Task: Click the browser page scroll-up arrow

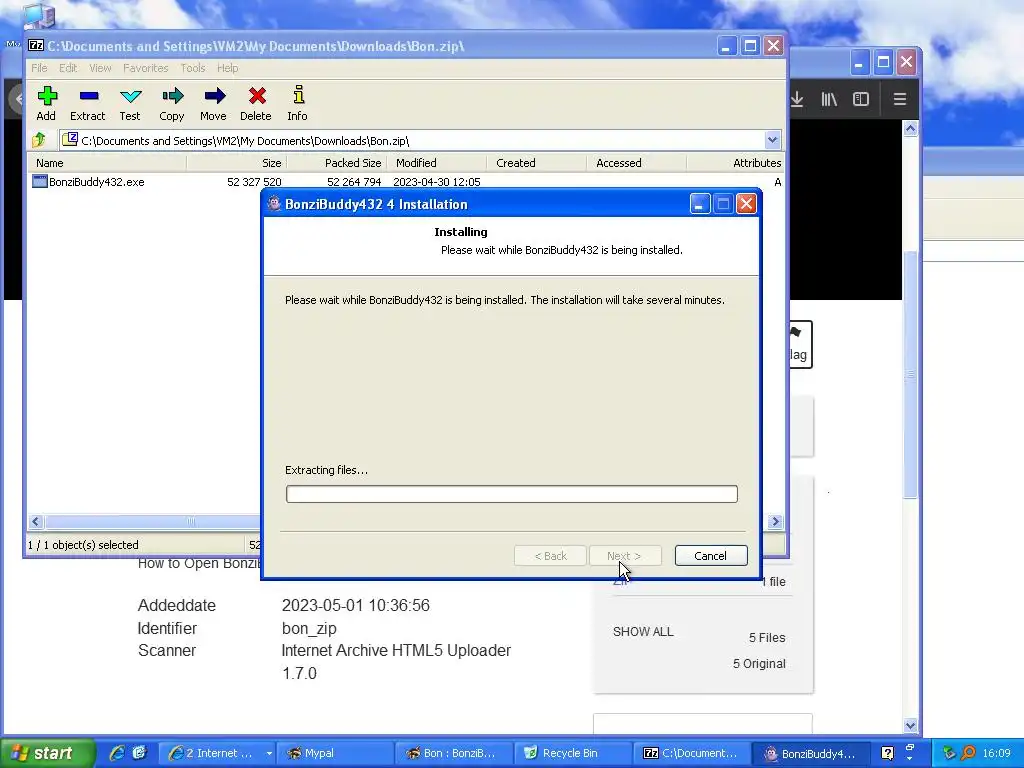Action: [x=910, y=129]
